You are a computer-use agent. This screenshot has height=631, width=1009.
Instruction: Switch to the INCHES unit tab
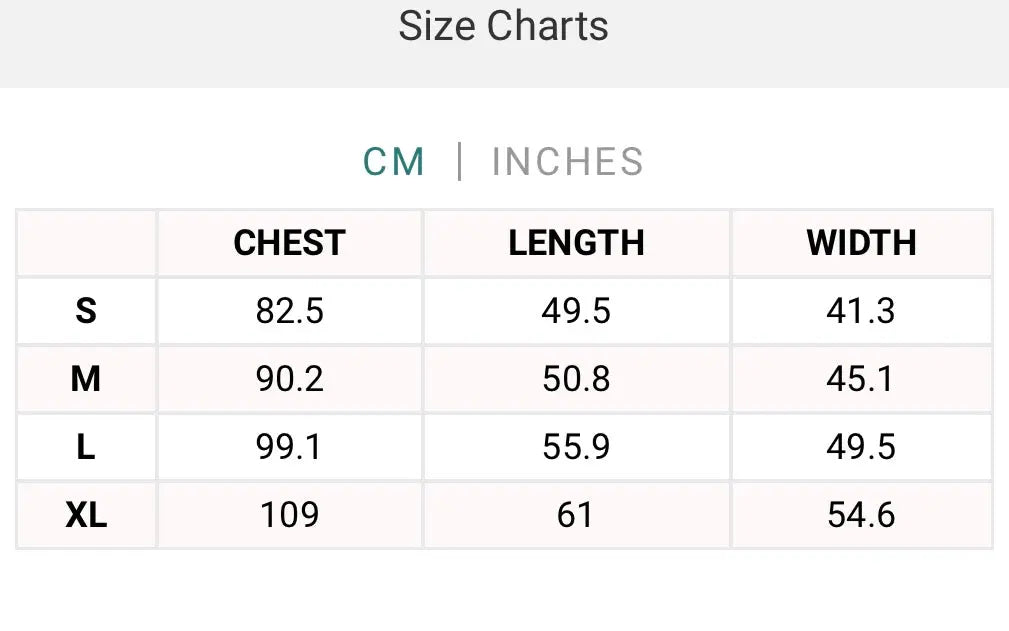567,162
